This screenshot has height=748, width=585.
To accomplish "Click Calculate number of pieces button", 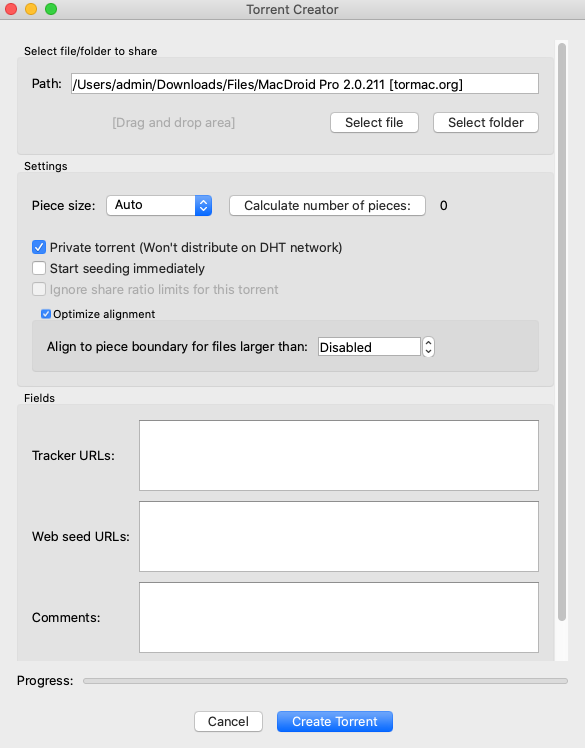I will click(x=327, y=206).
